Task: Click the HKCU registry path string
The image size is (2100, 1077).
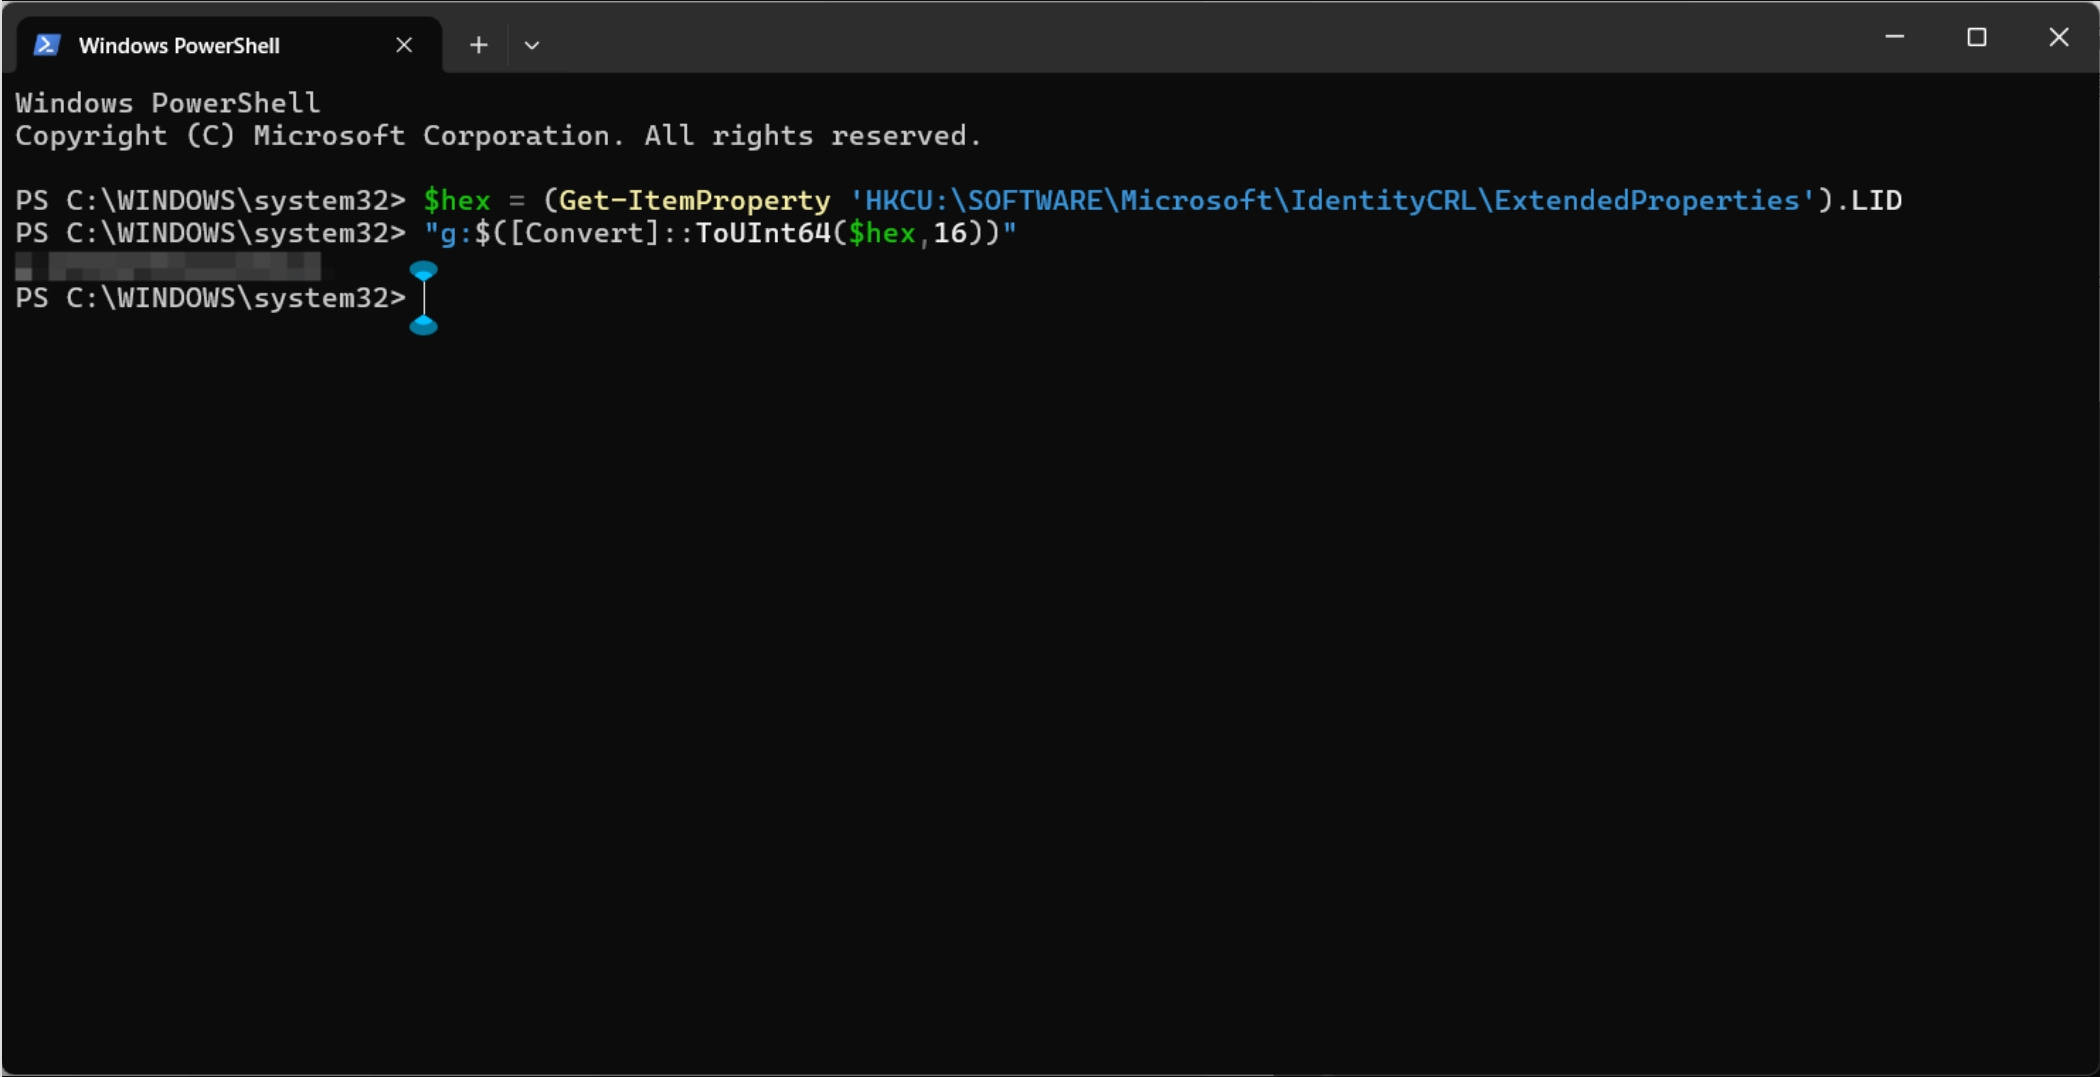Action: 1332,200
